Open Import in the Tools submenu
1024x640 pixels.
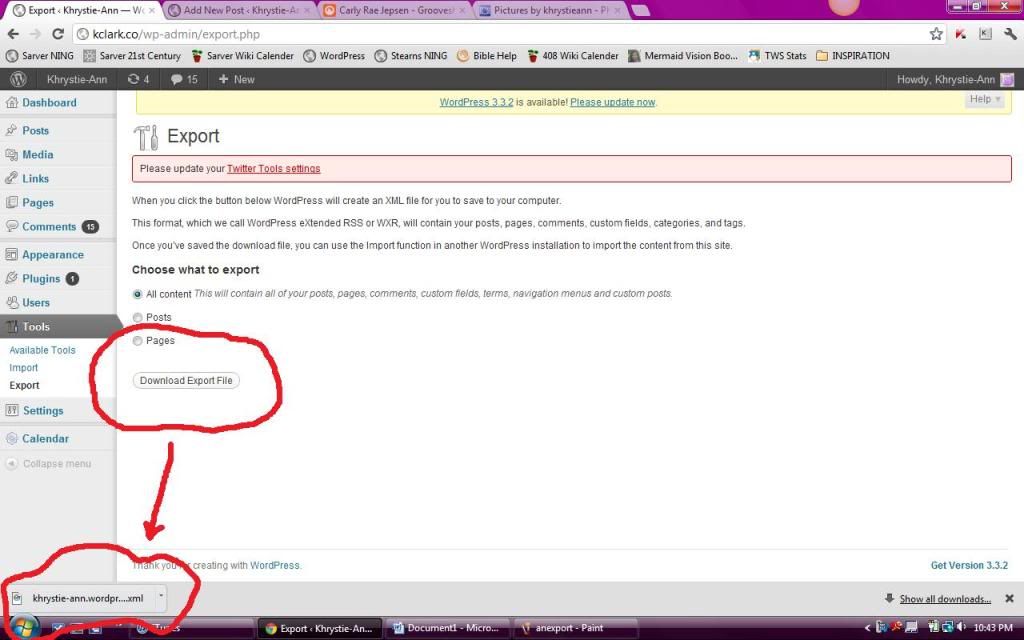24,368
